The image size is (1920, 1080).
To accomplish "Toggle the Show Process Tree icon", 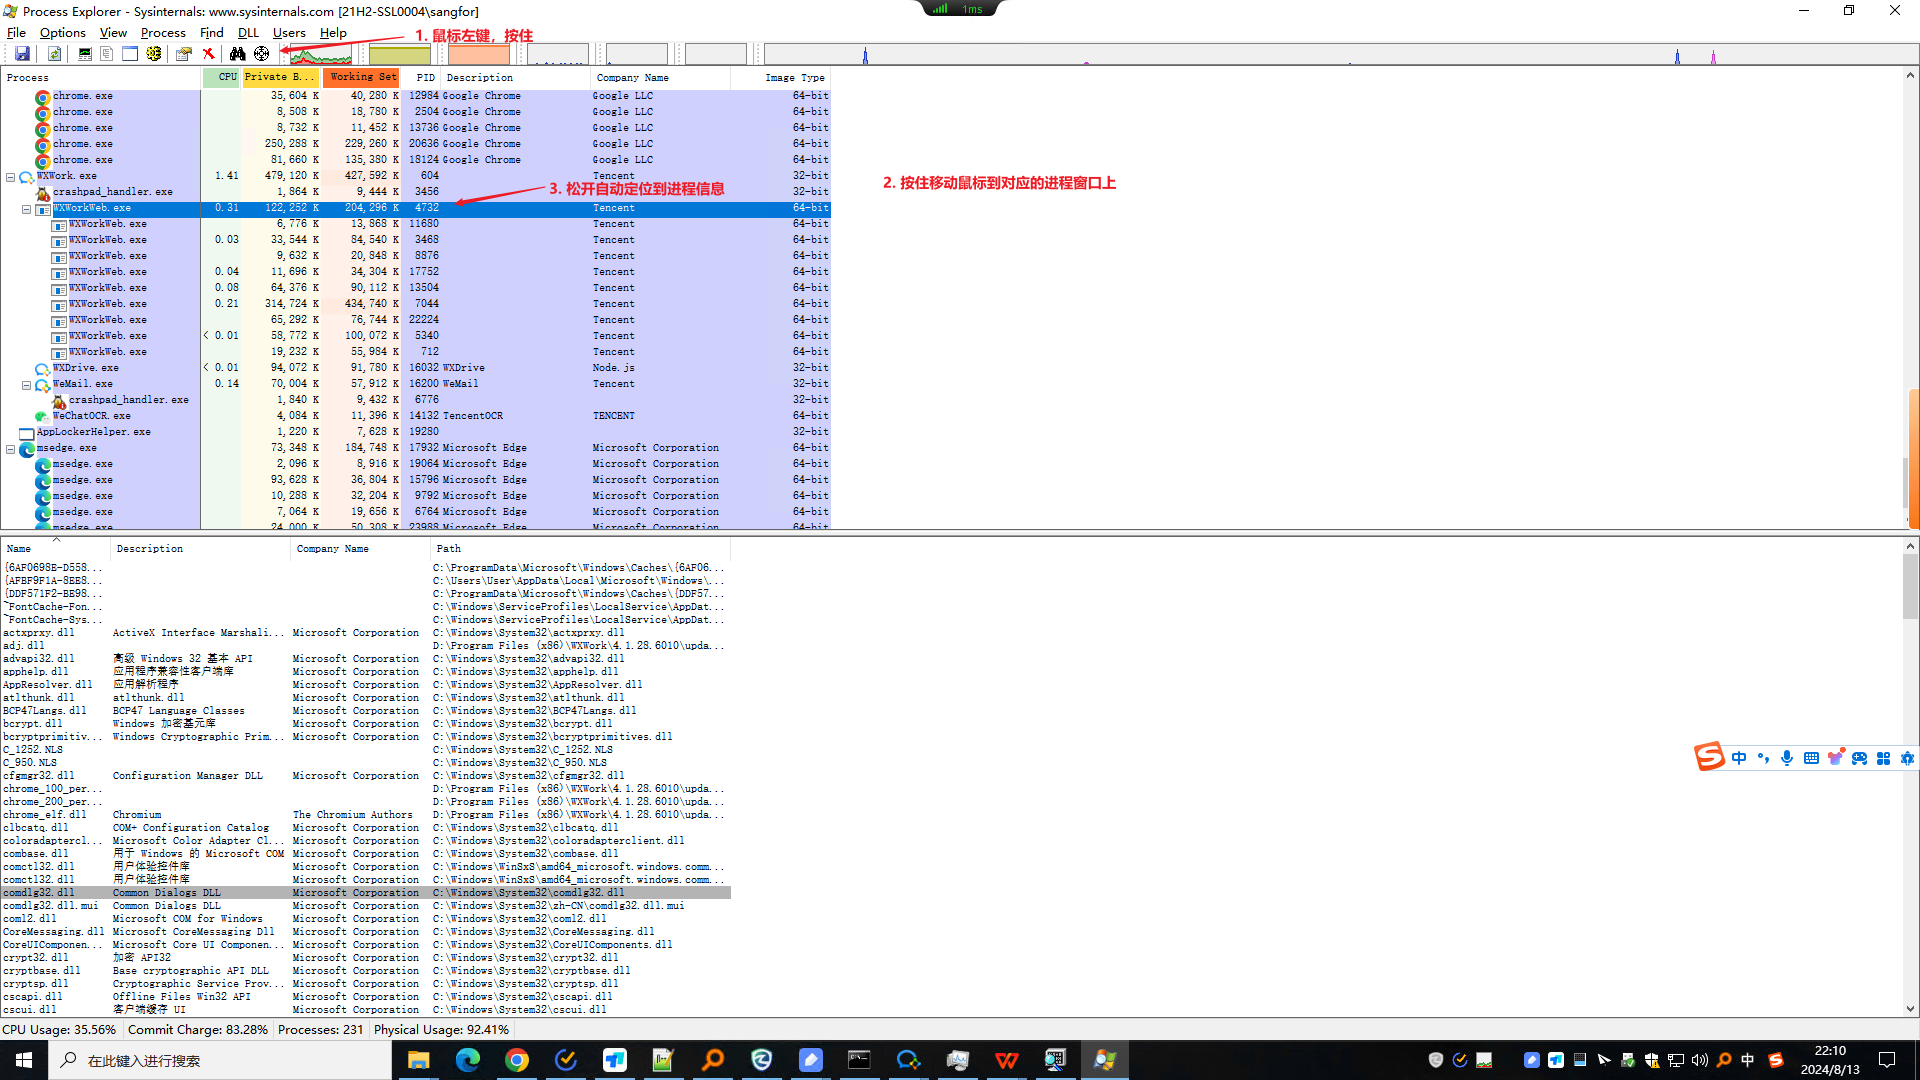I will [106, 54].
